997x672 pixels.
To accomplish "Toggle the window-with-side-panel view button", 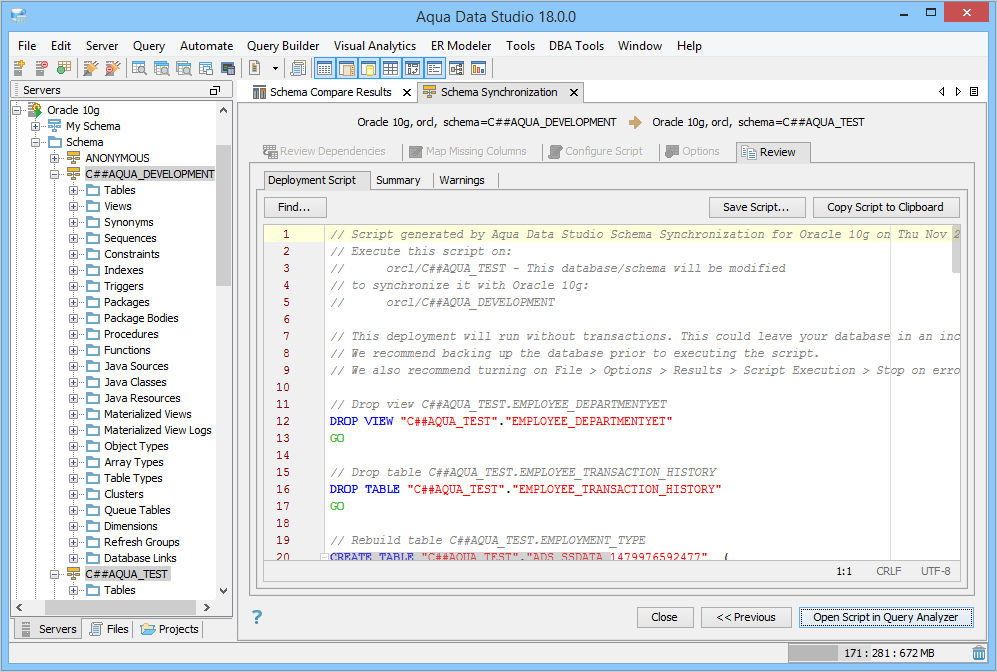I will pyautogui.click(x=347, y=68).
